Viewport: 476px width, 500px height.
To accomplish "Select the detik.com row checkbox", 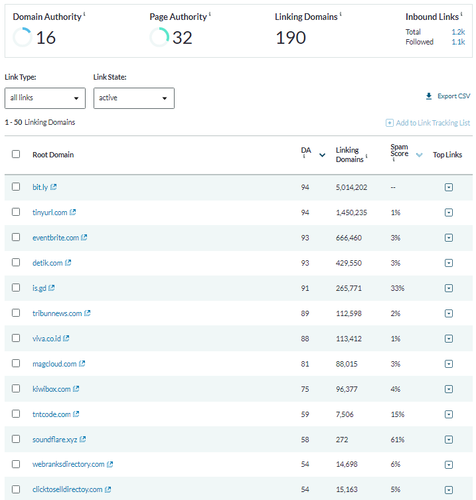I will 16,262.
